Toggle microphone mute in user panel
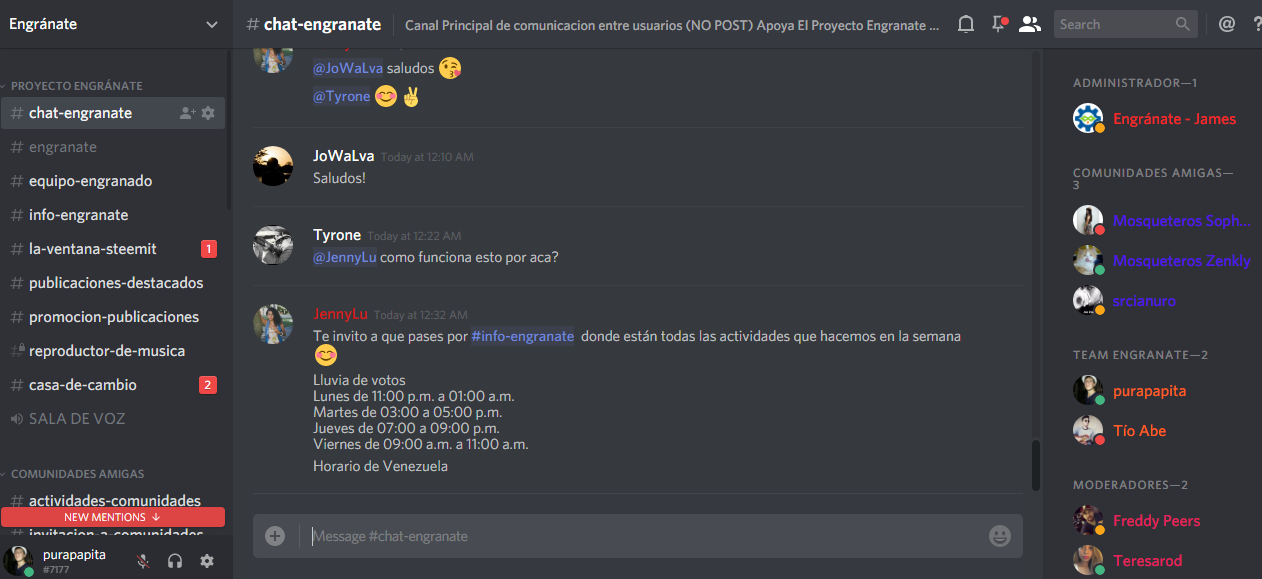Image resolution: width=1262 pixels, height=579 pixels. point(143,561)
